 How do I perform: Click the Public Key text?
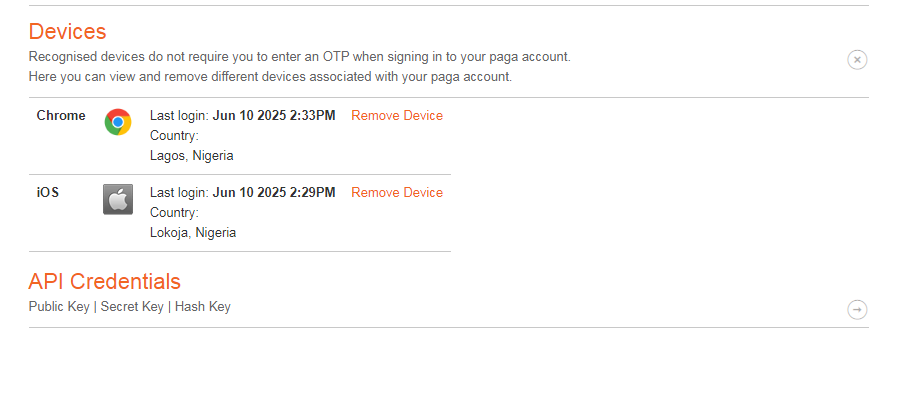59,307
